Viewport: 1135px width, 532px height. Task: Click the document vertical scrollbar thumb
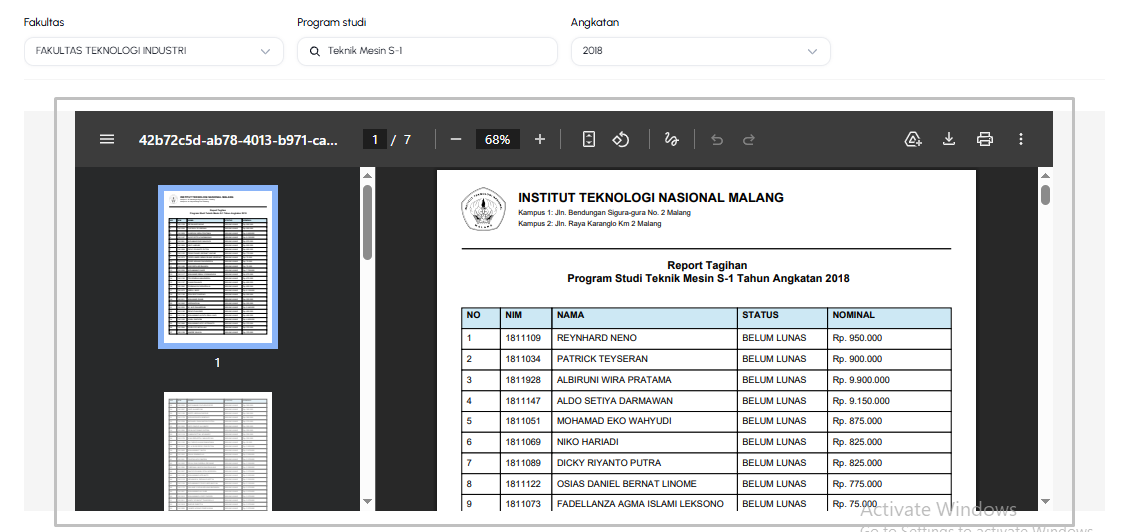point(1045,195)
